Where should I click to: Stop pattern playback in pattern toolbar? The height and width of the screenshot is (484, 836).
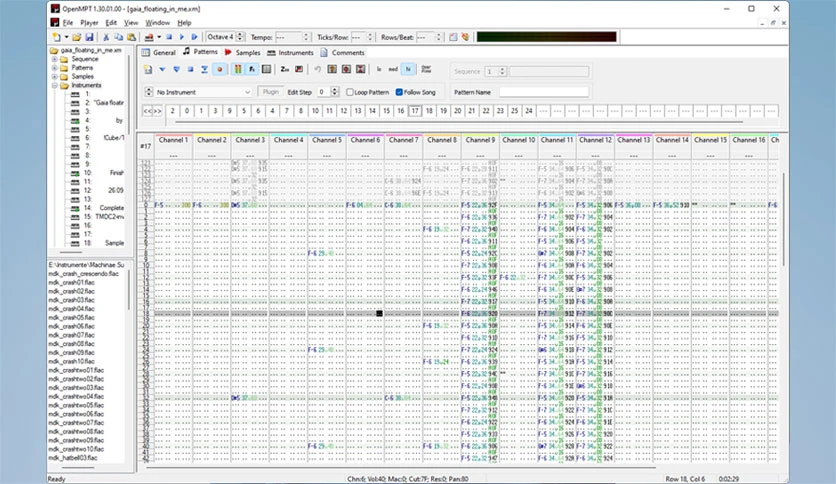[x=190, y=69]
